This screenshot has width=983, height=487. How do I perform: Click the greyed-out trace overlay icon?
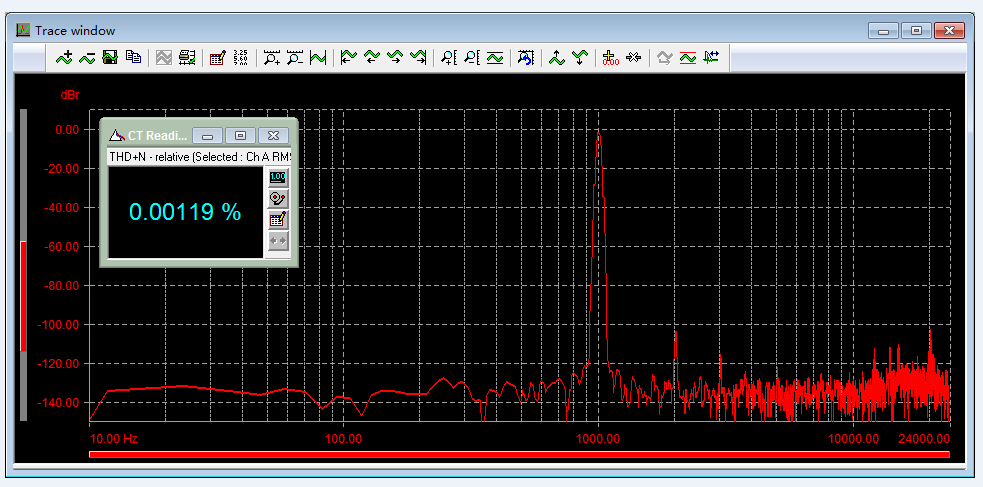tap(164, 58)
